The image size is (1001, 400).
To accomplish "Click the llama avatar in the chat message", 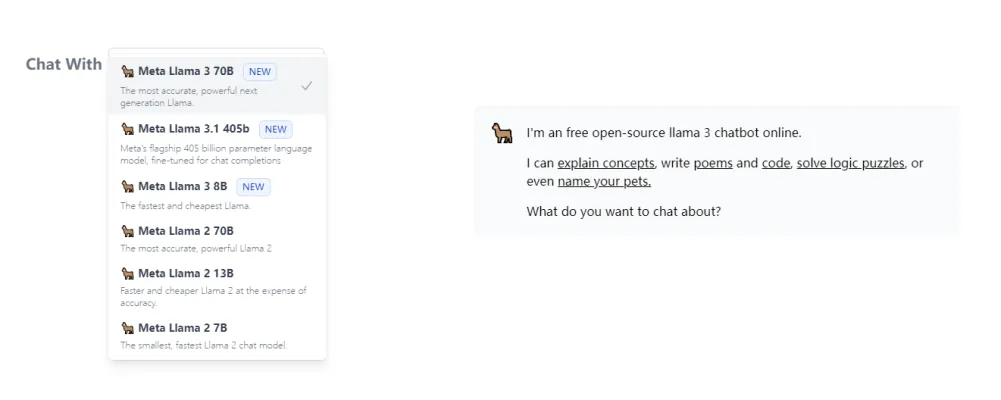I will 502,133.
